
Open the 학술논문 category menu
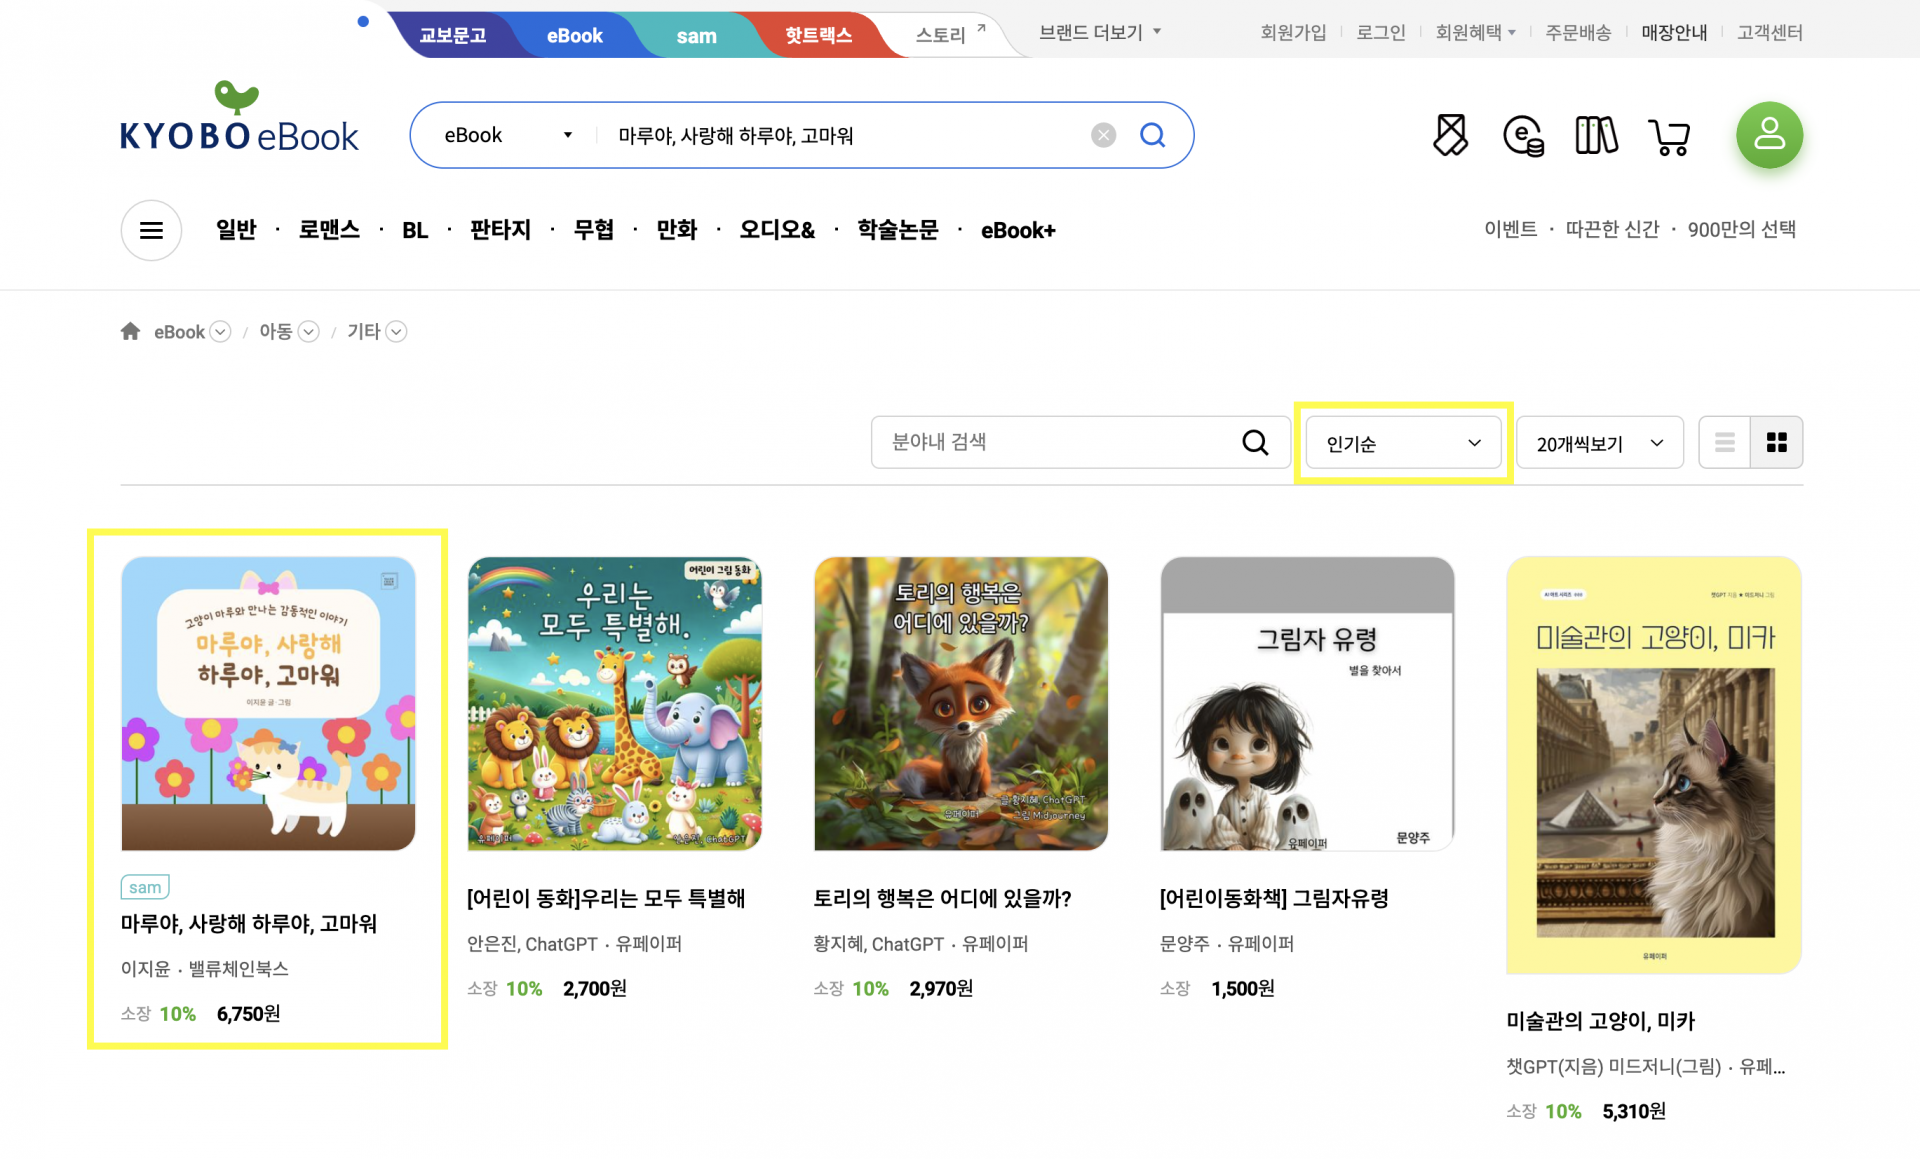click(898, 230)
